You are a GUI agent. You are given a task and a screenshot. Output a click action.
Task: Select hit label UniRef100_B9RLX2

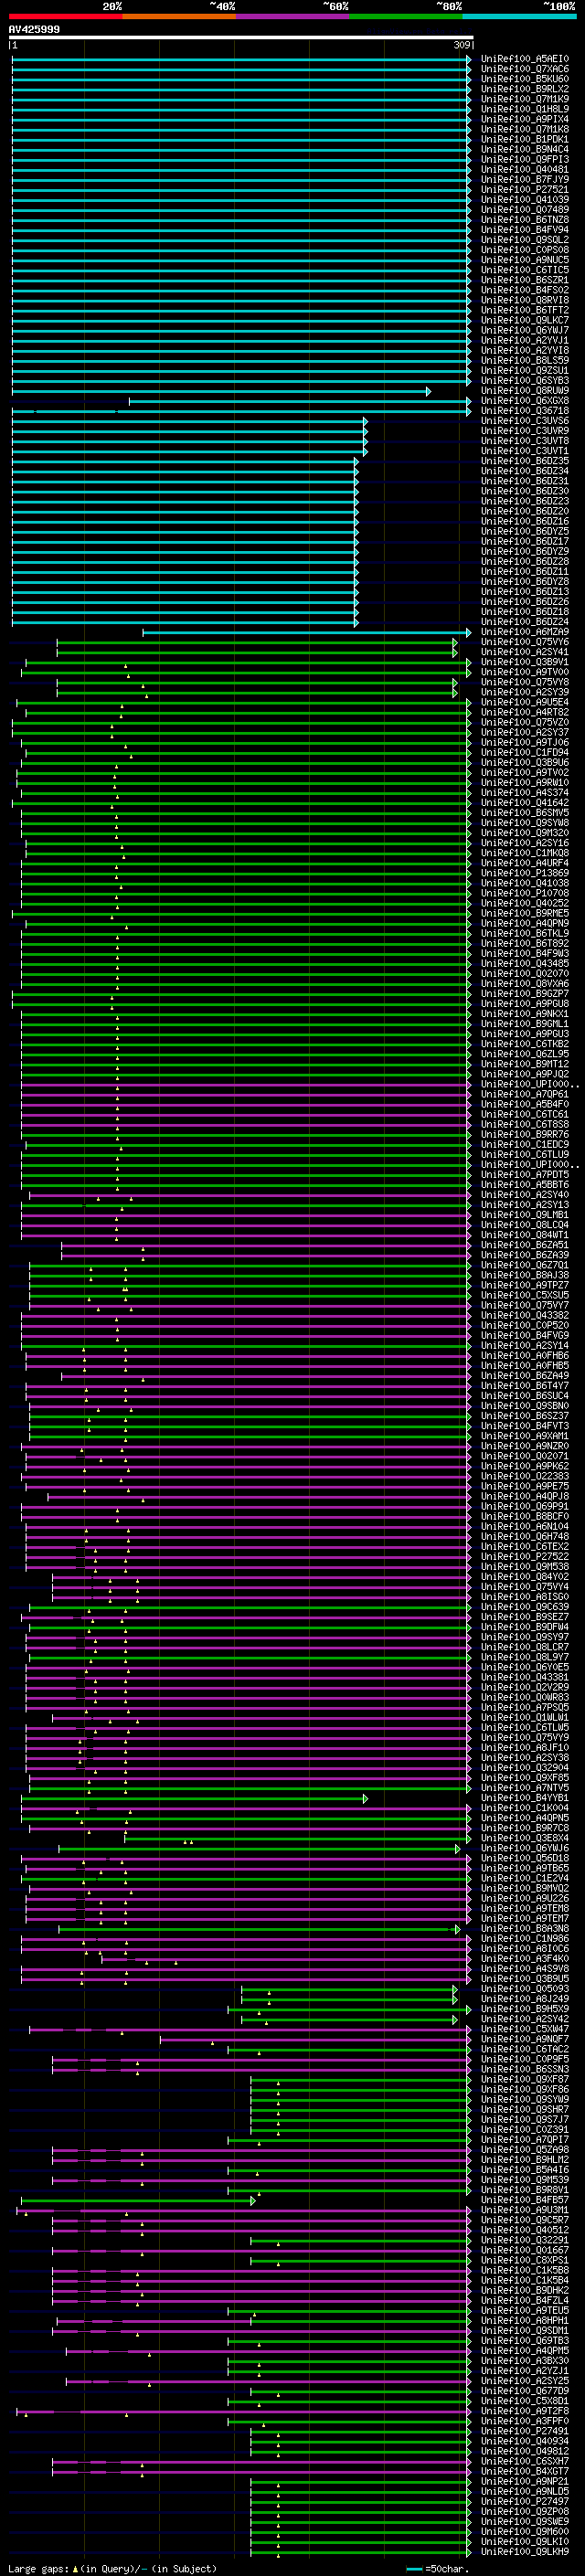(x=525, y=89)
